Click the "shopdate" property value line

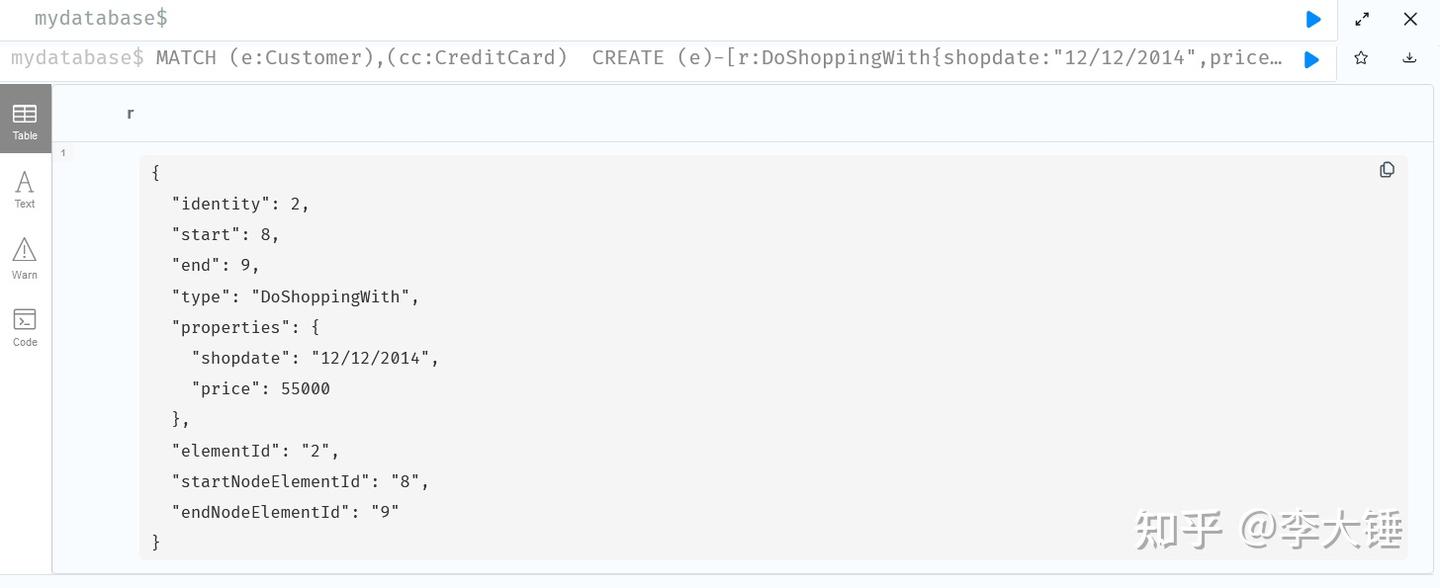[315, 358]
